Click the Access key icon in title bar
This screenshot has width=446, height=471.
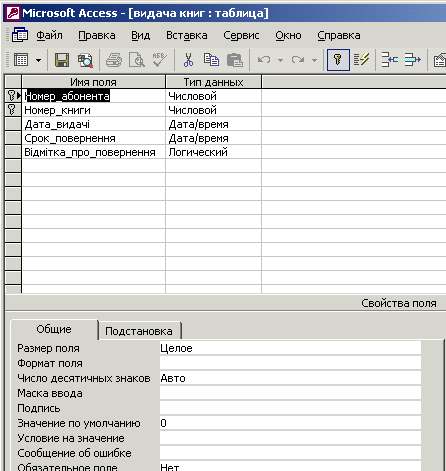point(13,13)
